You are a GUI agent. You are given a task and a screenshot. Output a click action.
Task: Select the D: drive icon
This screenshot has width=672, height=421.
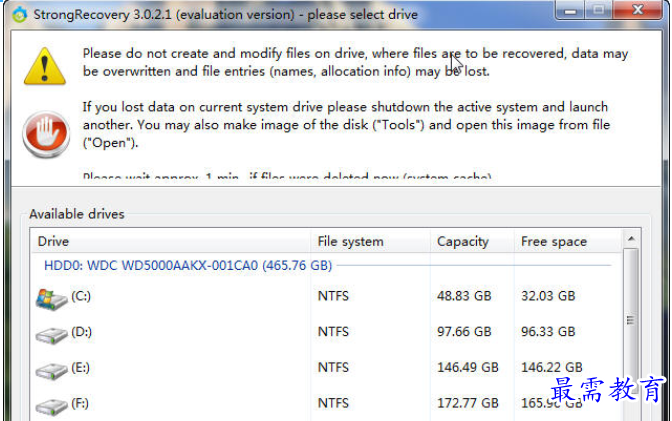pyautogui.click(x=51, y=335)
